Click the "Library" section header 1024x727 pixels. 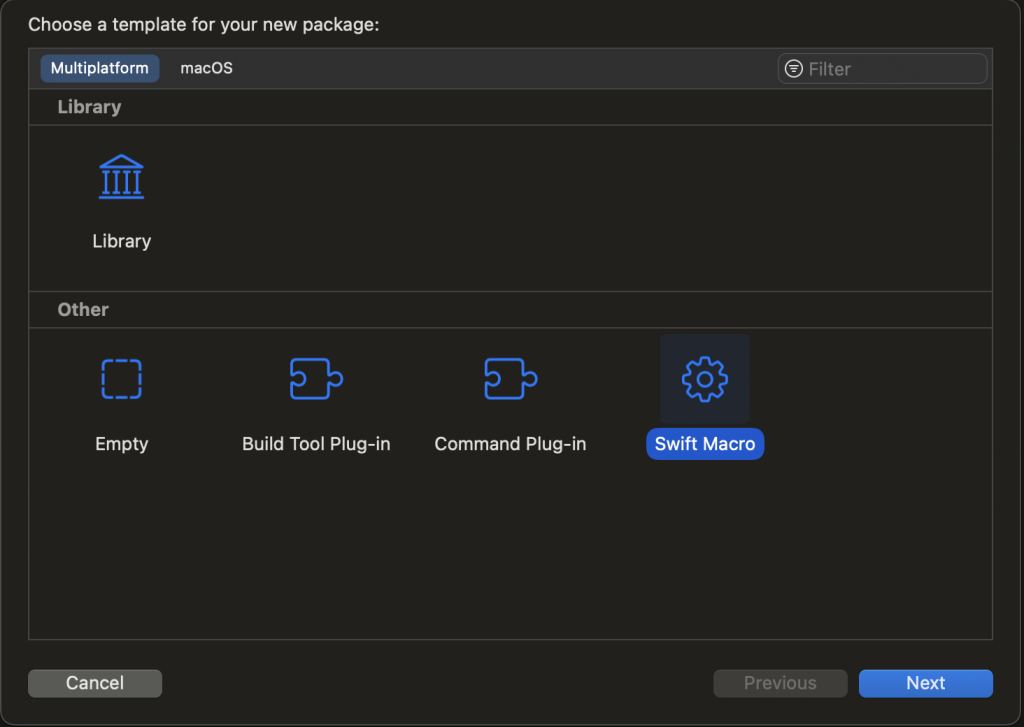89,107
